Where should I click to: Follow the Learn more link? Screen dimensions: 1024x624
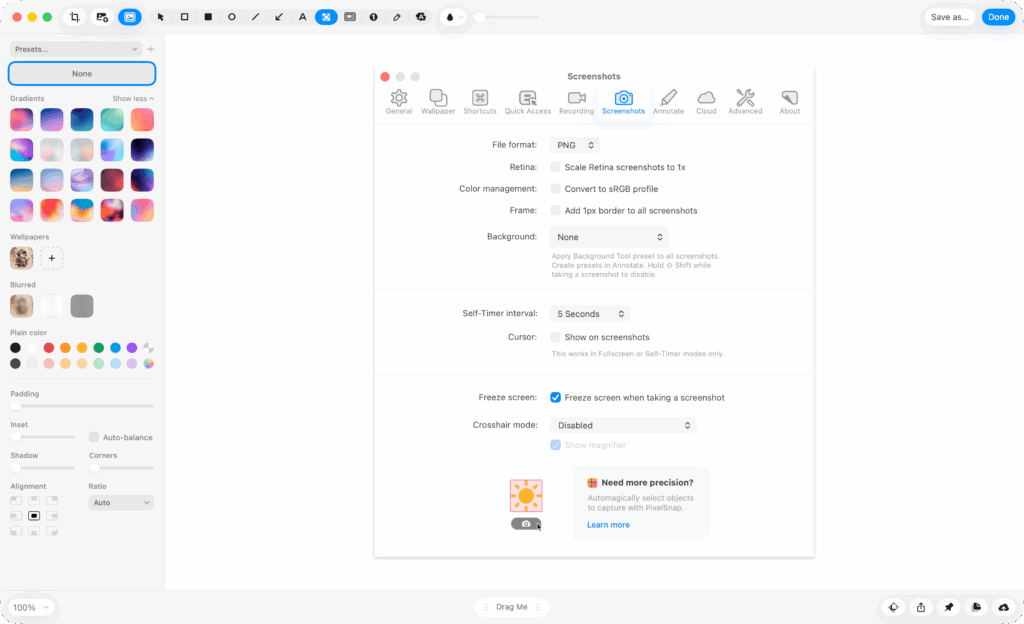[608, 525]
